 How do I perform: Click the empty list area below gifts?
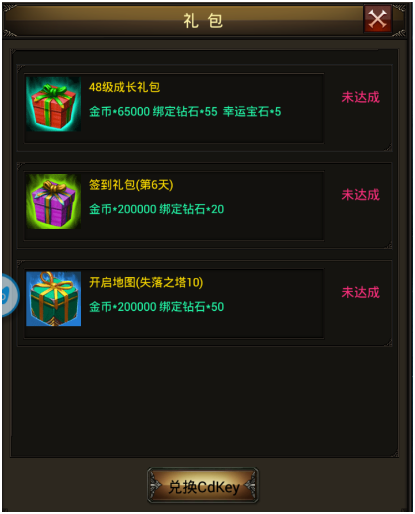coord(204,402)
